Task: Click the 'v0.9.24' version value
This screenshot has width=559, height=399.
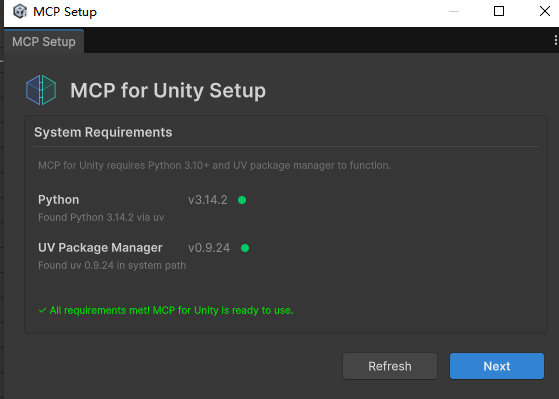Action: pos(209,248)
